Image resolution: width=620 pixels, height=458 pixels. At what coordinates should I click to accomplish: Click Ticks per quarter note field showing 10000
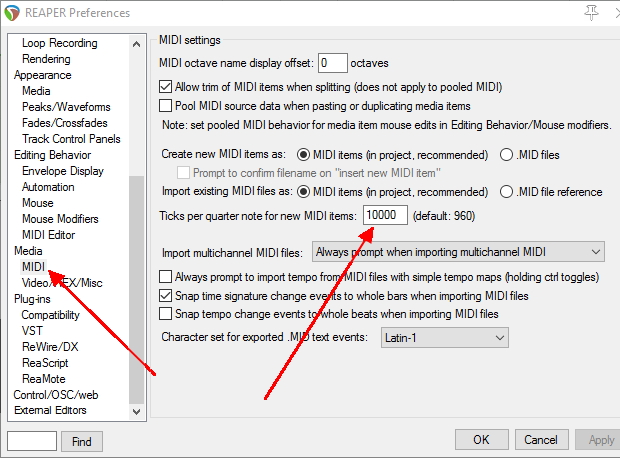click(x=386, y=215)
